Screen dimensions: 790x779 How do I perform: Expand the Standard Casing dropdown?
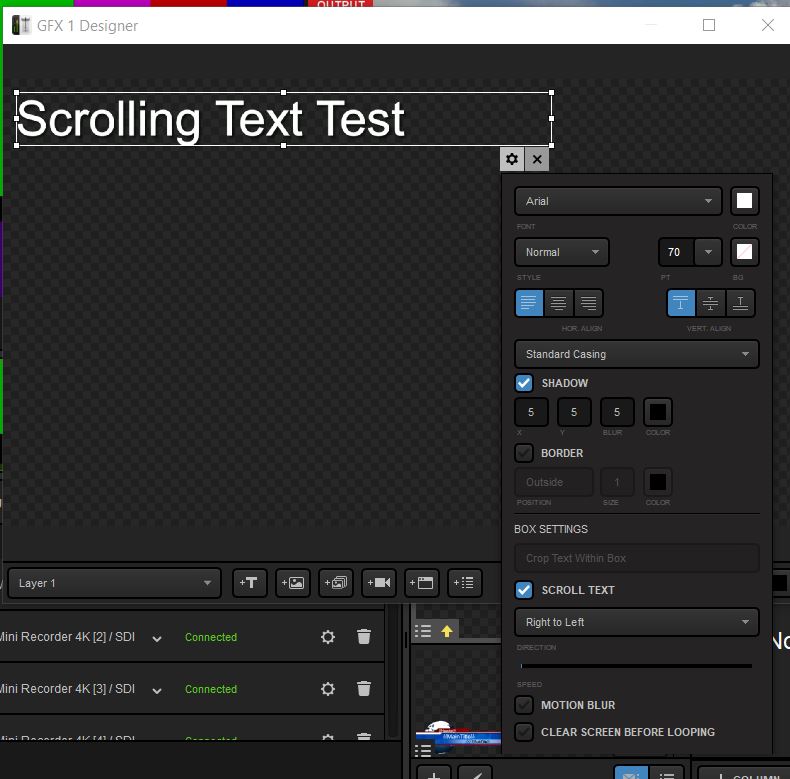[x=636, y=354]
